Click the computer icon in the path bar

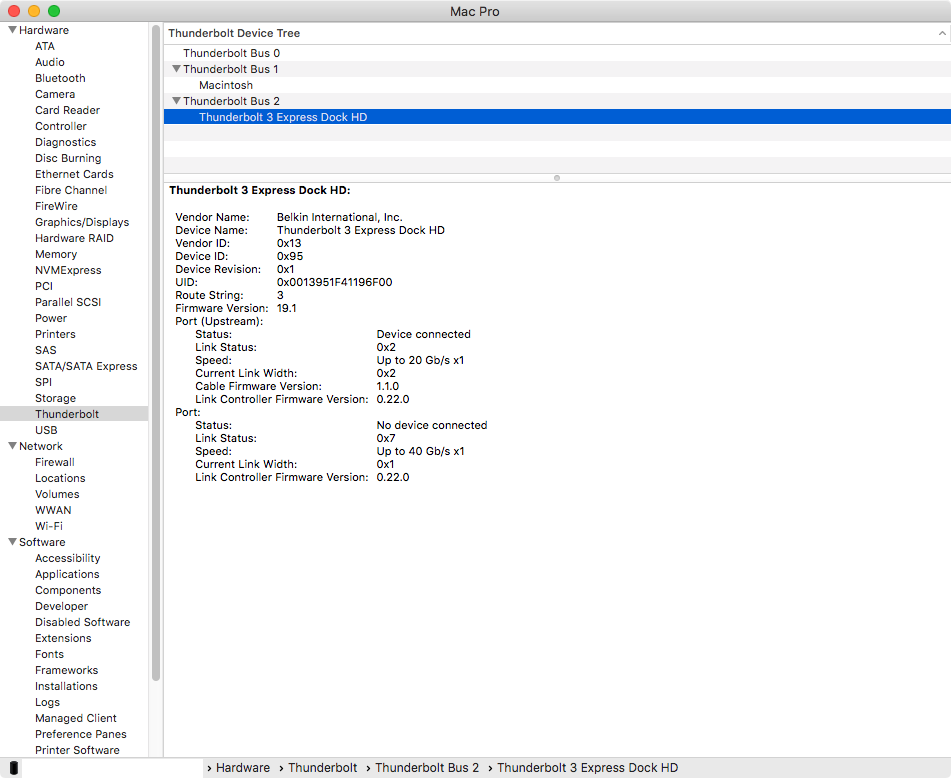pos(14,768)
